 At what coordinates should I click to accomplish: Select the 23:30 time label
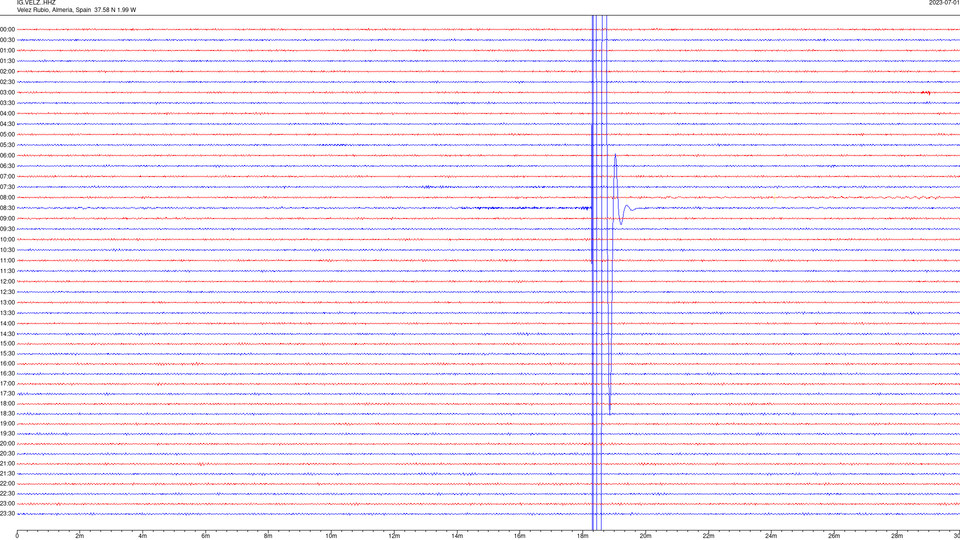coord(7,514)
